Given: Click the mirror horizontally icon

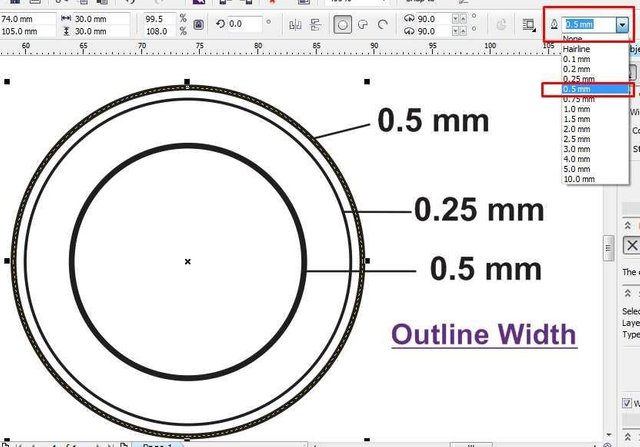Looking at the screenshot, I should tap(295, 25).
